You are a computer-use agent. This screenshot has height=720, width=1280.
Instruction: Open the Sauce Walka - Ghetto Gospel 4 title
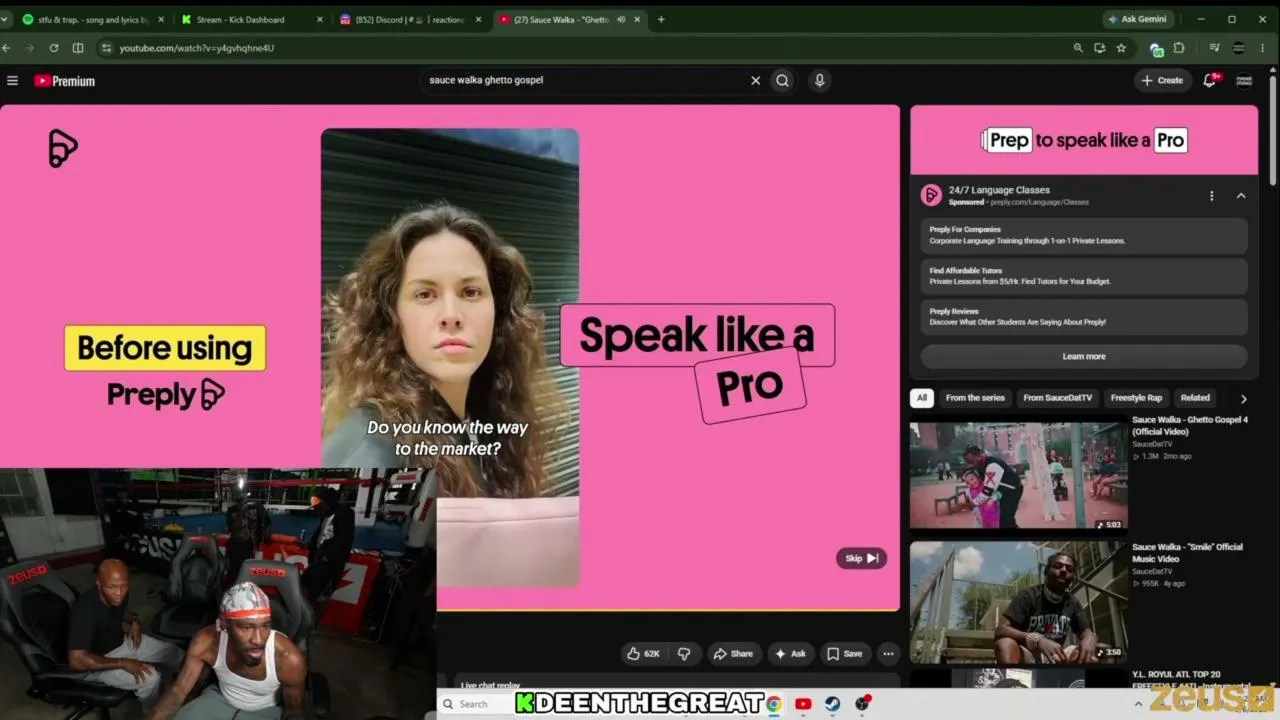[1190, 426]
